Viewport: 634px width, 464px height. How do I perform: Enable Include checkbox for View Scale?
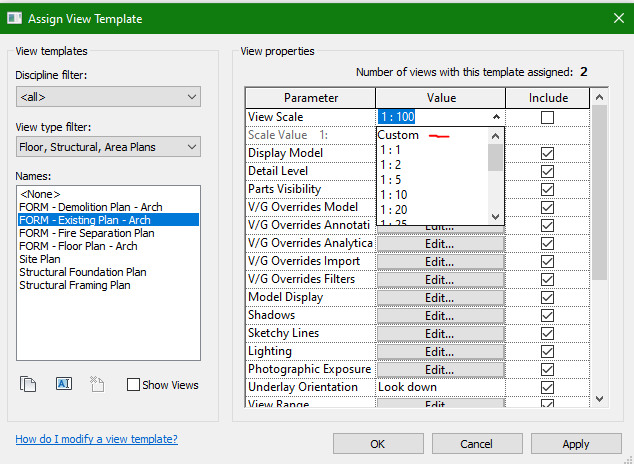point(547,118)
